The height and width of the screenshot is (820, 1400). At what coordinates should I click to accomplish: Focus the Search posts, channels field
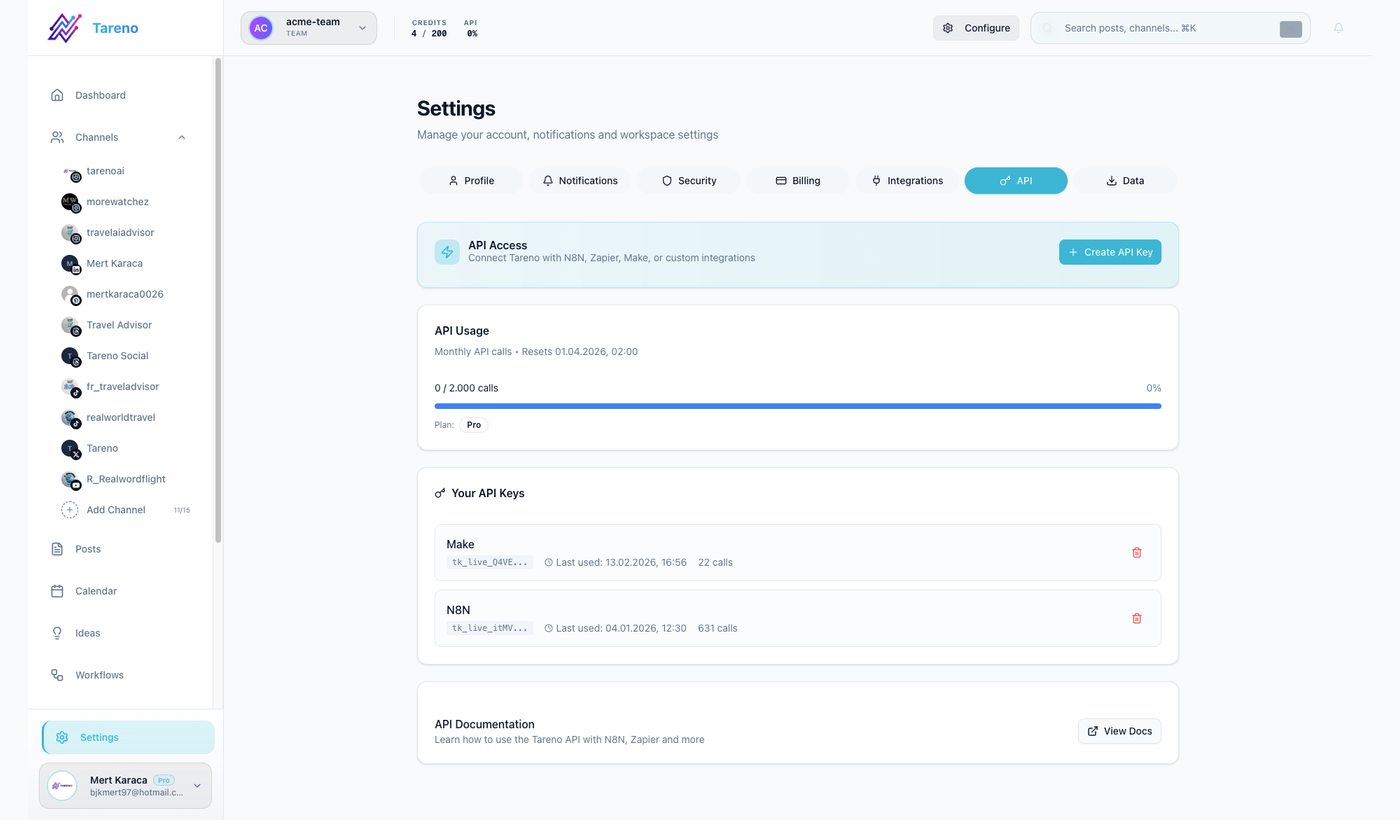click(1170, 28)
